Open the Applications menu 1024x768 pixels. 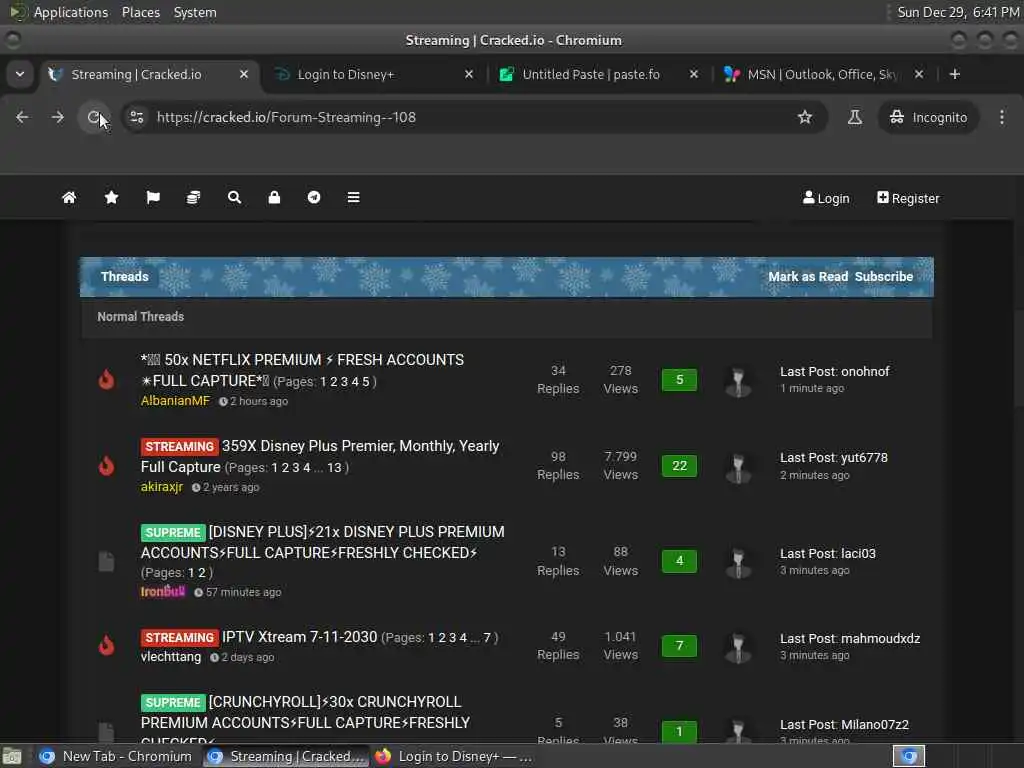[x=71, y=12]
